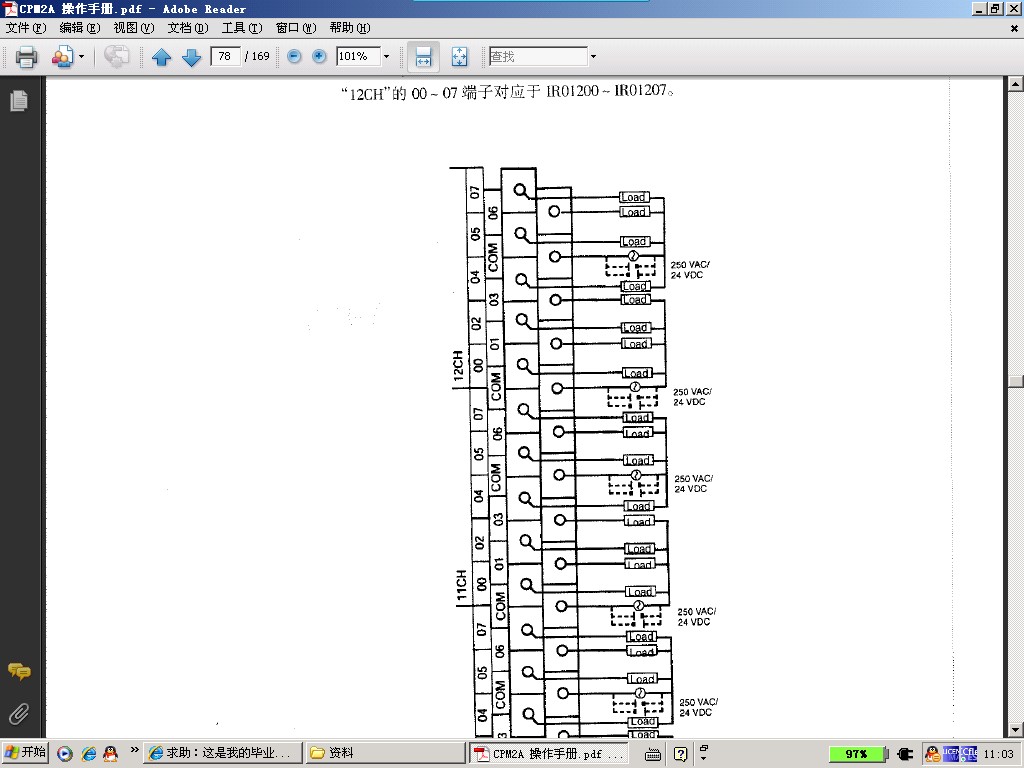Click the page number input field
This screenshot has width=1024, height=768.
(x=225, y=57)
